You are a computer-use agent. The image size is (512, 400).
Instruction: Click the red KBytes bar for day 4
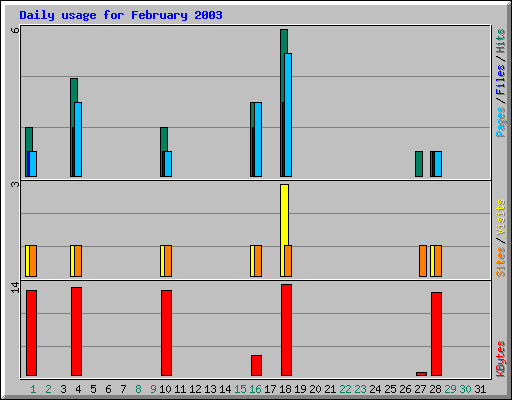76,331
